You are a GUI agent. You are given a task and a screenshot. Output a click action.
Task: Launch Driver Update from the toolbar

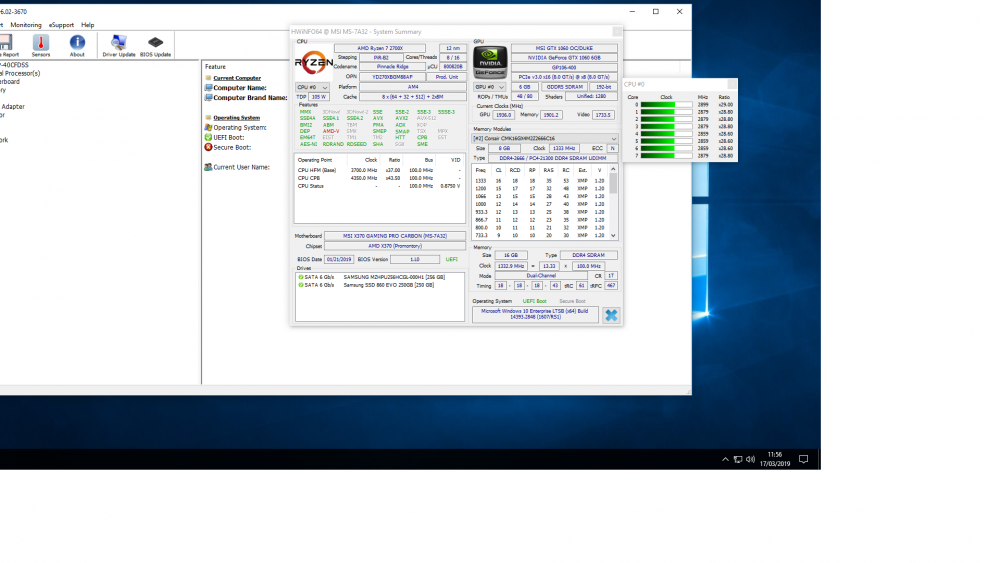click(x=119, y=45)
